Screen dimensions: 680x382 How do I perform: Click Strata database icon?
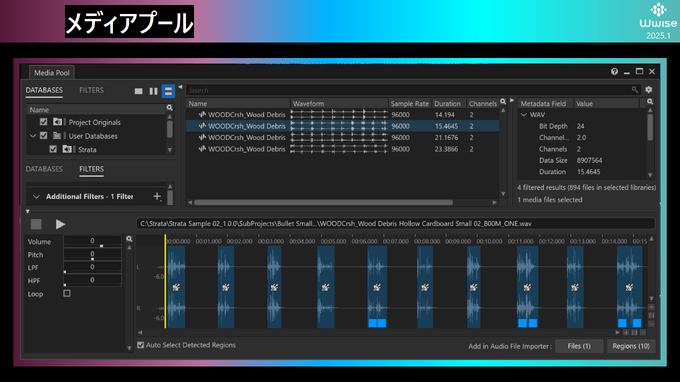(67, 149)
